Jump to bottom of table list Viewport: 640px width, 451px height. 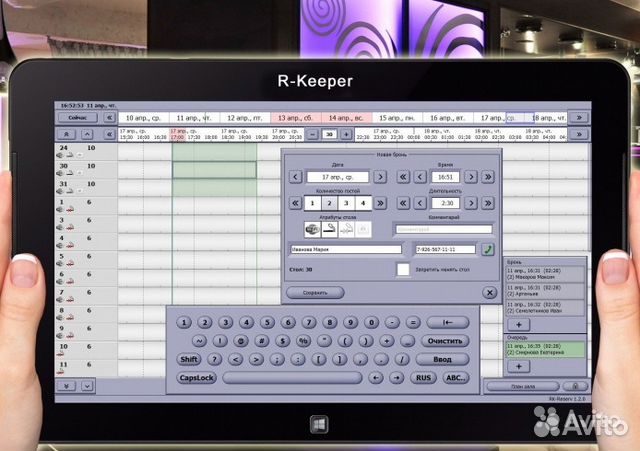(x=67, y=386)
